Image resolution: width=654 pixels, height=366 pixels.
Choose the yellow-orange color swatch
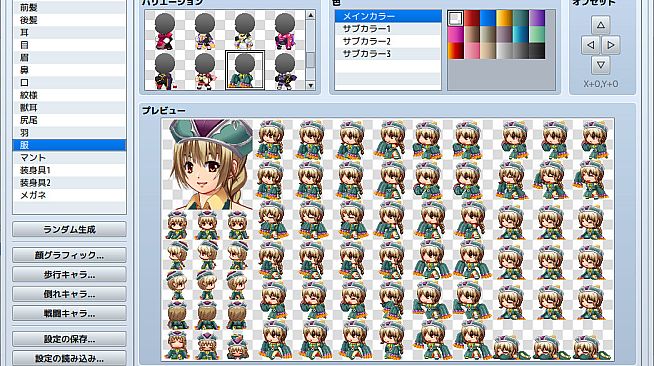click(x=504, y=18)
